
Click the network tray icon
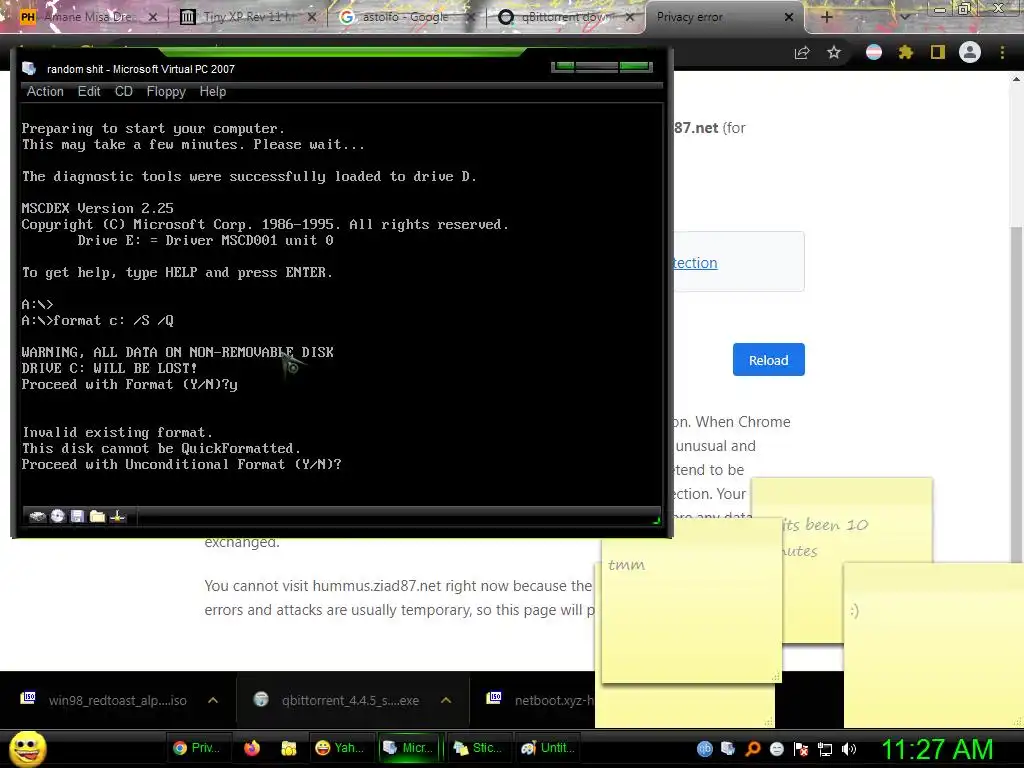(825, 749)
